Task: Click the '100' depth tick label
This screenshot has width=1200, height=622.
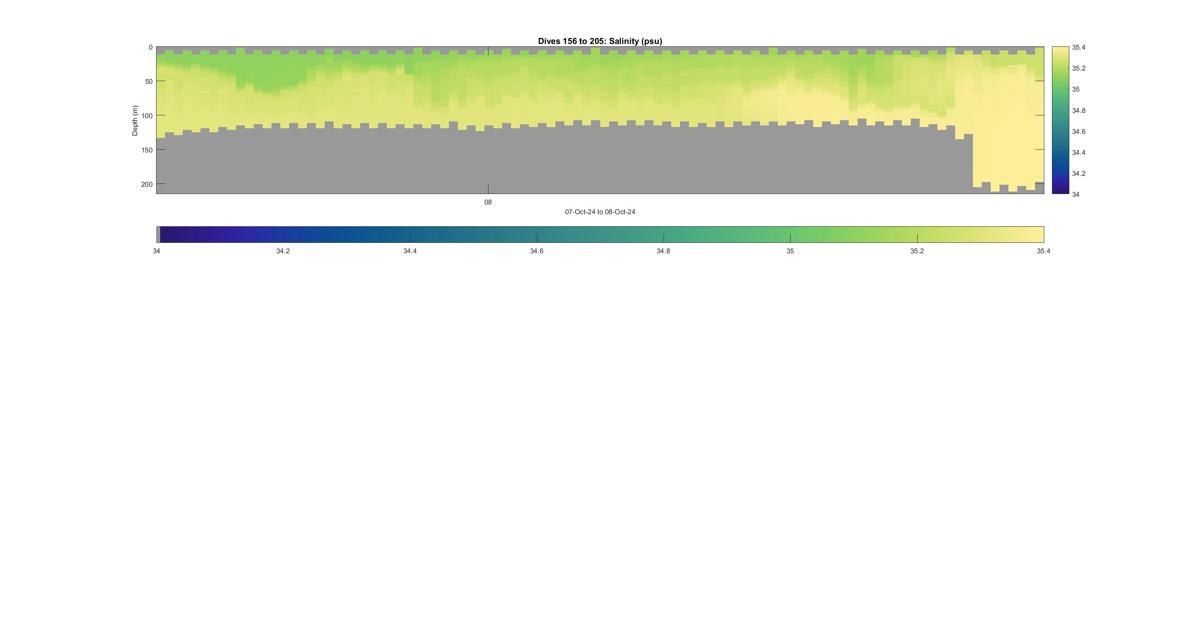Action: pyautogui.click(x=146, y=116)
